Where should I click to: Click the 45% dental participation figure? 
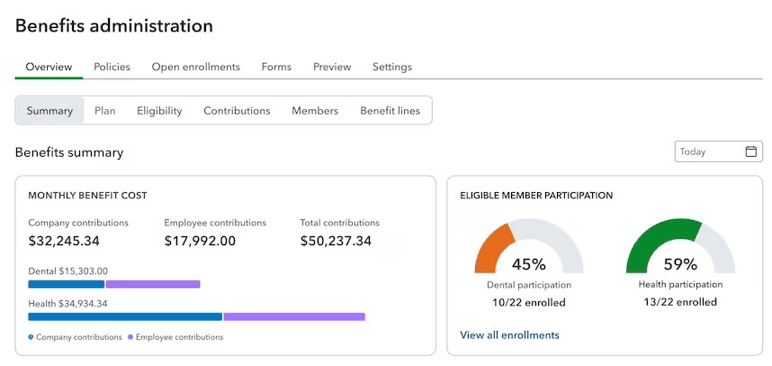pos(529,265)
